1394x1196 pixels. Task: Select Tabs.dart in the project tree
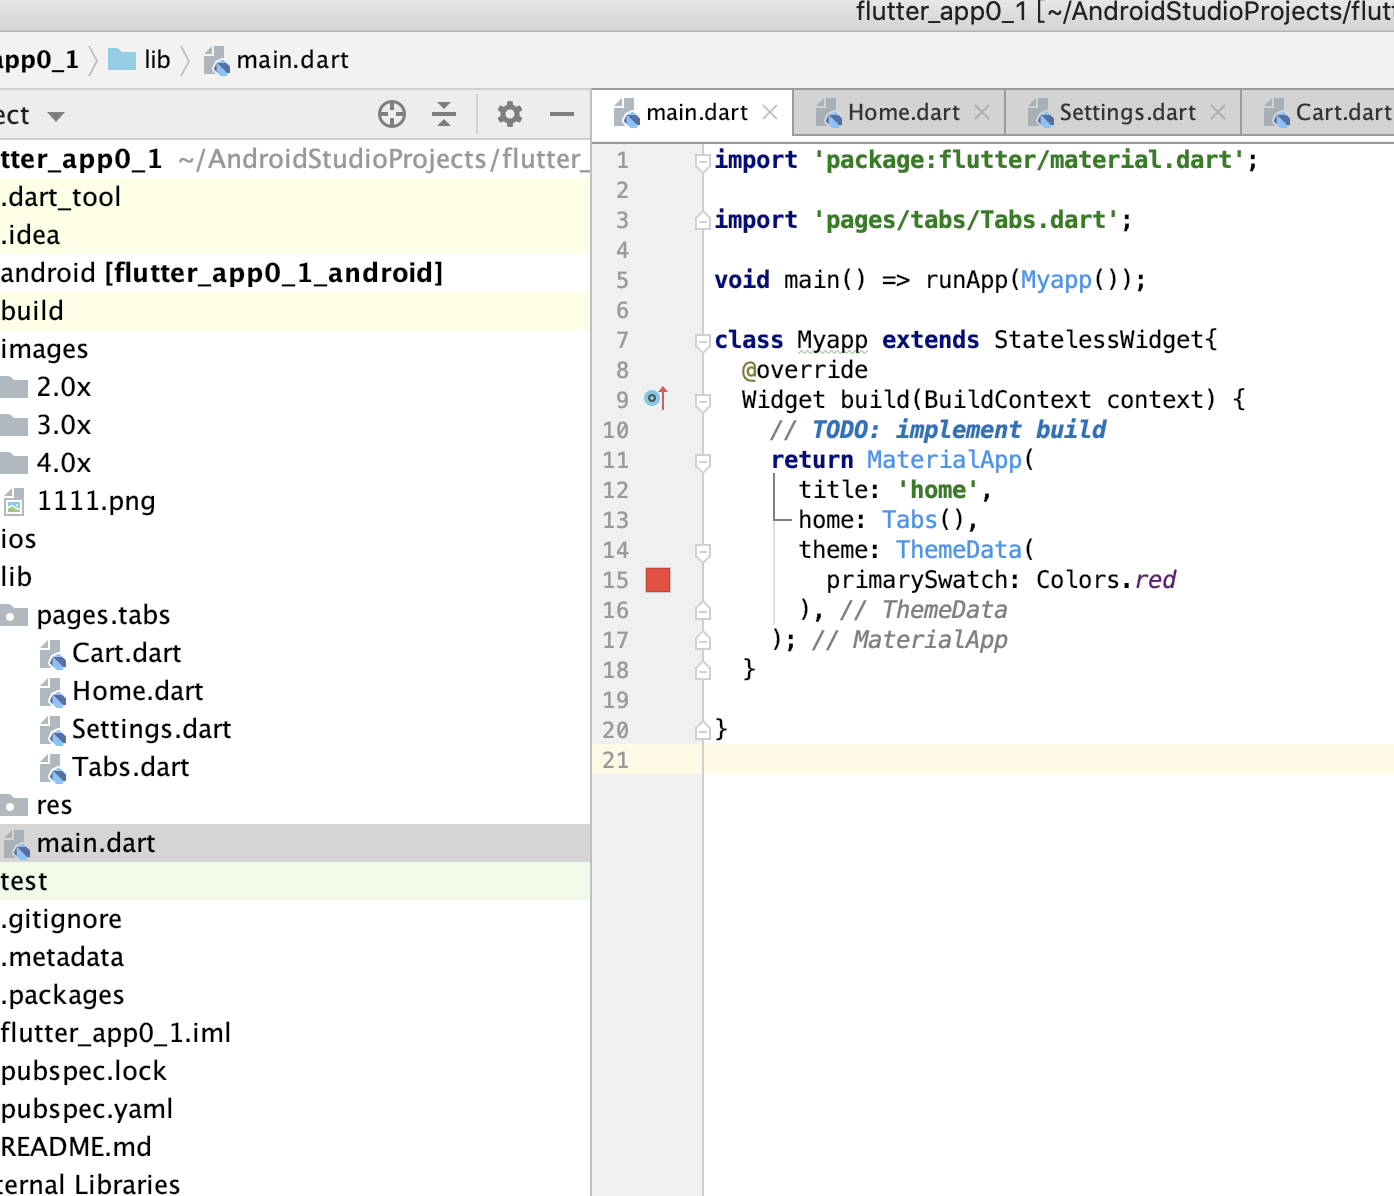[x=130, y=767]
